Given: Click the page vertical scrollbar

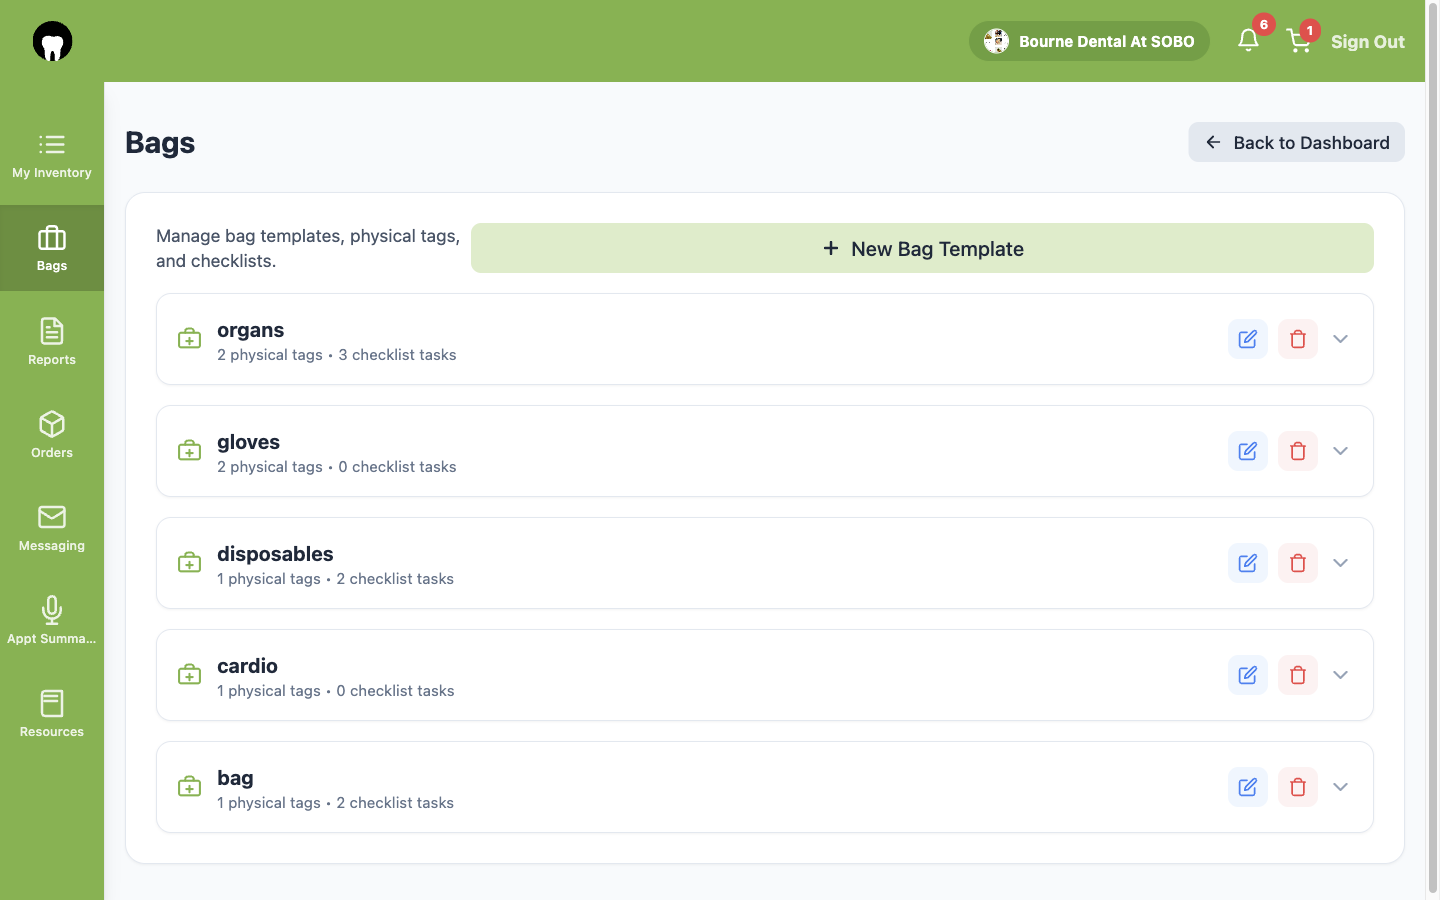Looking at the screenshot, I should [1432, 450].
